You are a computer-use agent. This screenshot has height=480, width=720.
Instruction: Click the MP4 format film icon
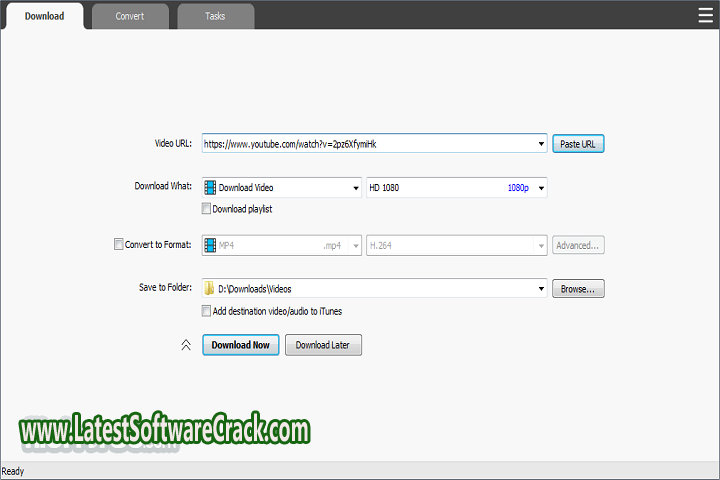[210, 245]
